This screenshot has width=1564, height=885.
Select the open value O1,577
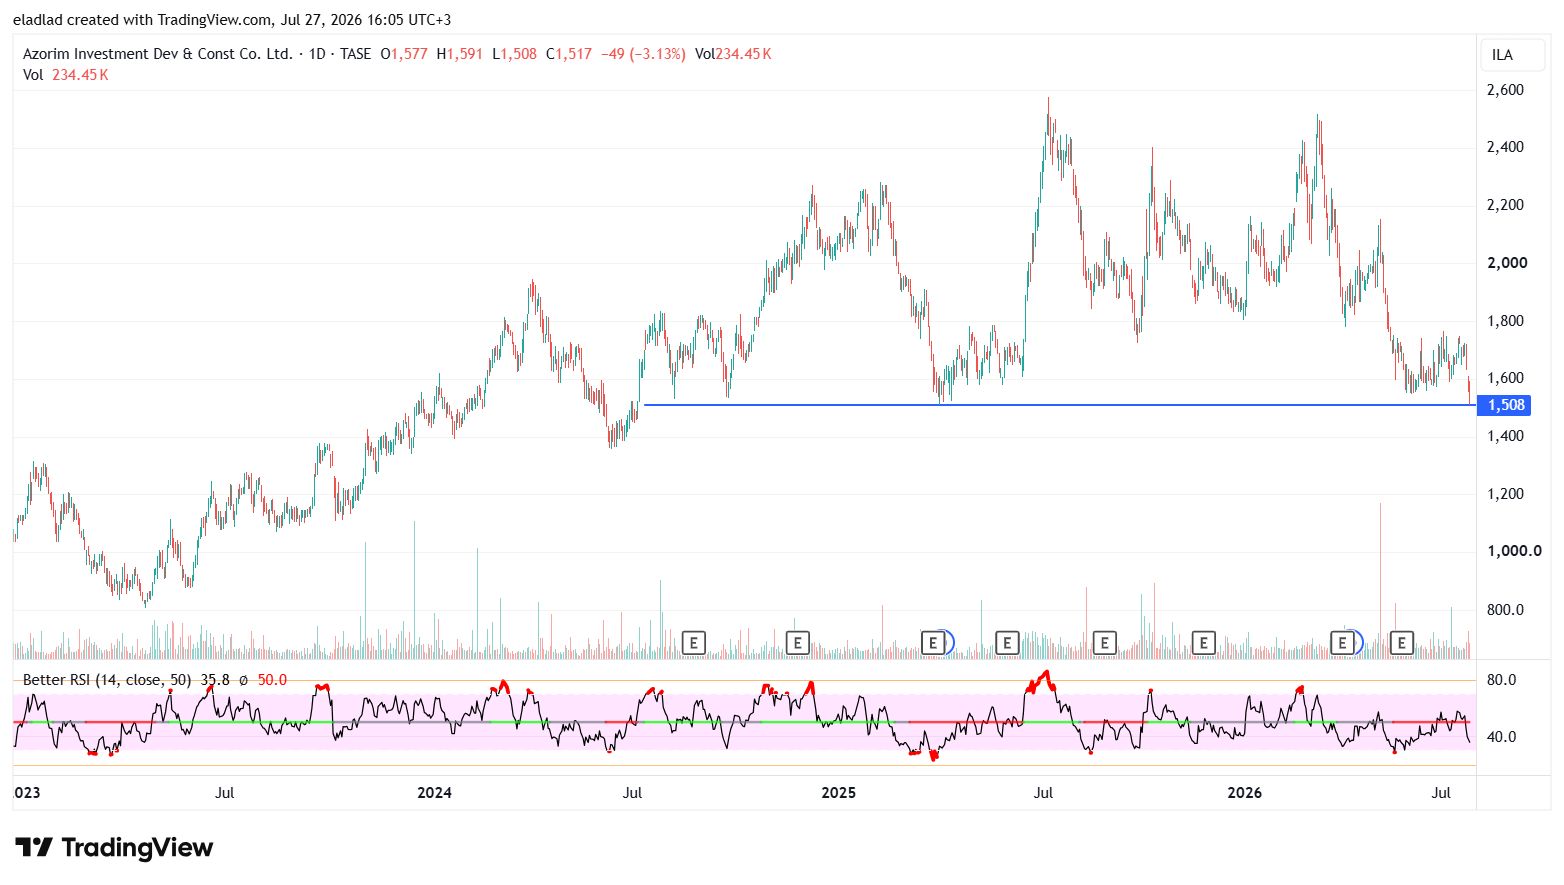click(404, 54)
